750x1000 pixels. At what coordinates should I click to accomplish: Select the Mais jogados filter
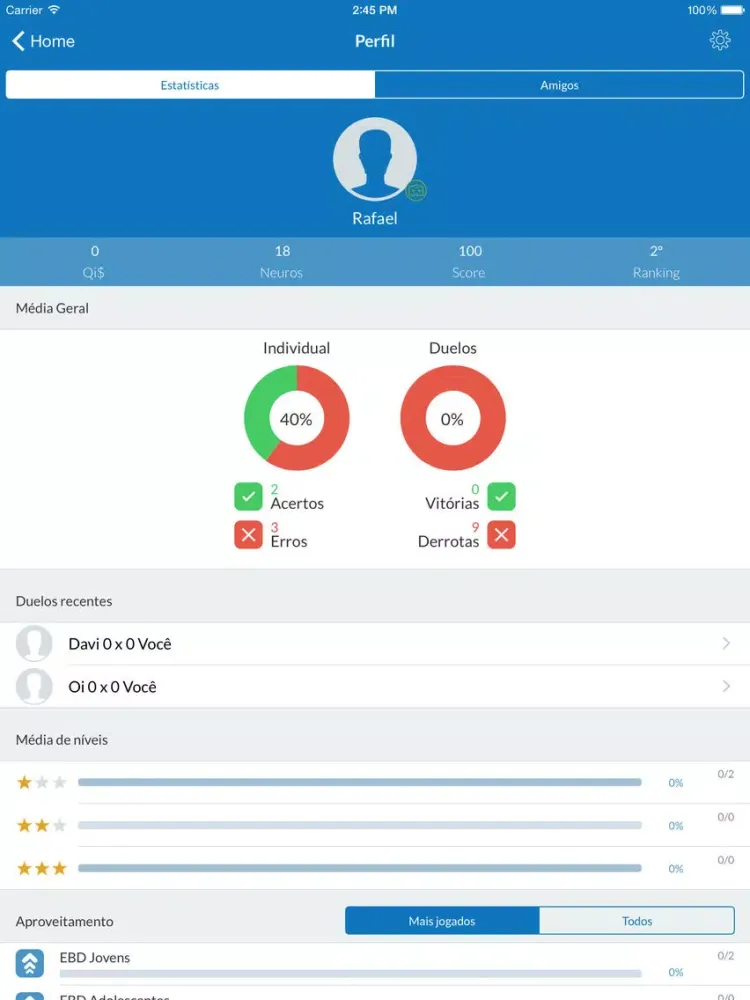[x=442, y=921]
